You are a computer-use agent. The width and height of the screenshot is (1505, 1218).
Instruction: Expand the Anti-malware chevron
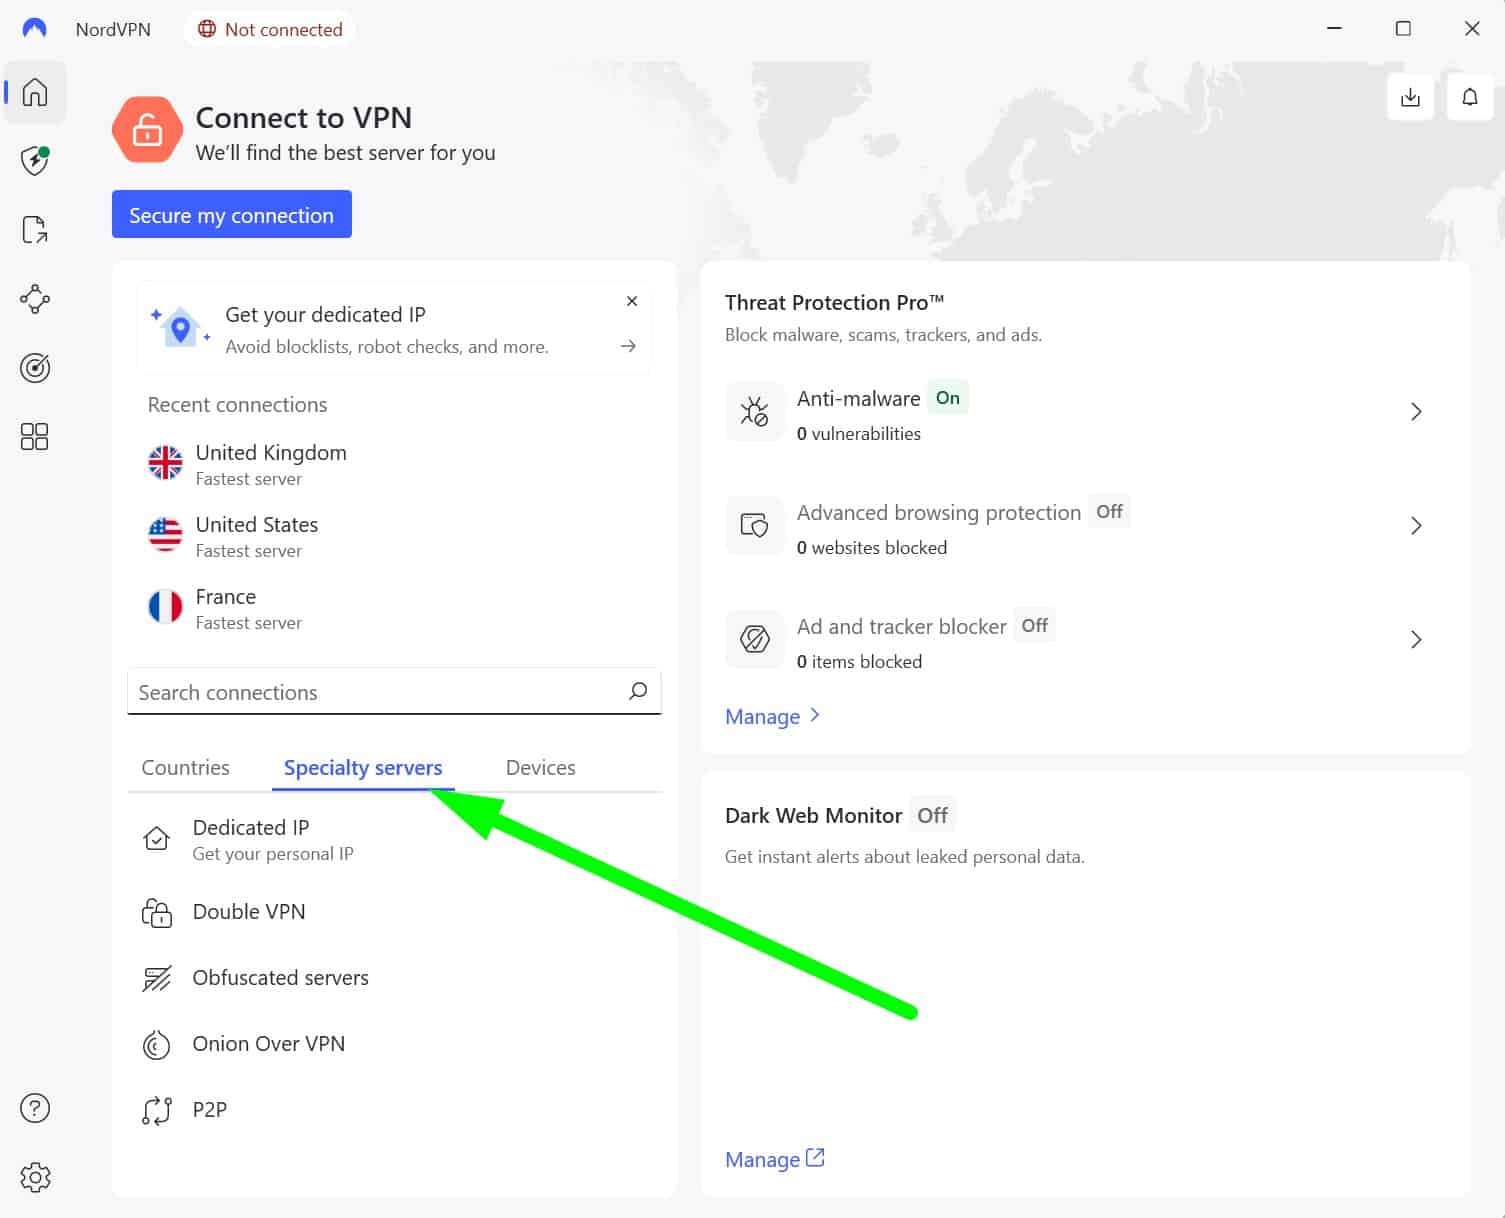point(1416,412)
